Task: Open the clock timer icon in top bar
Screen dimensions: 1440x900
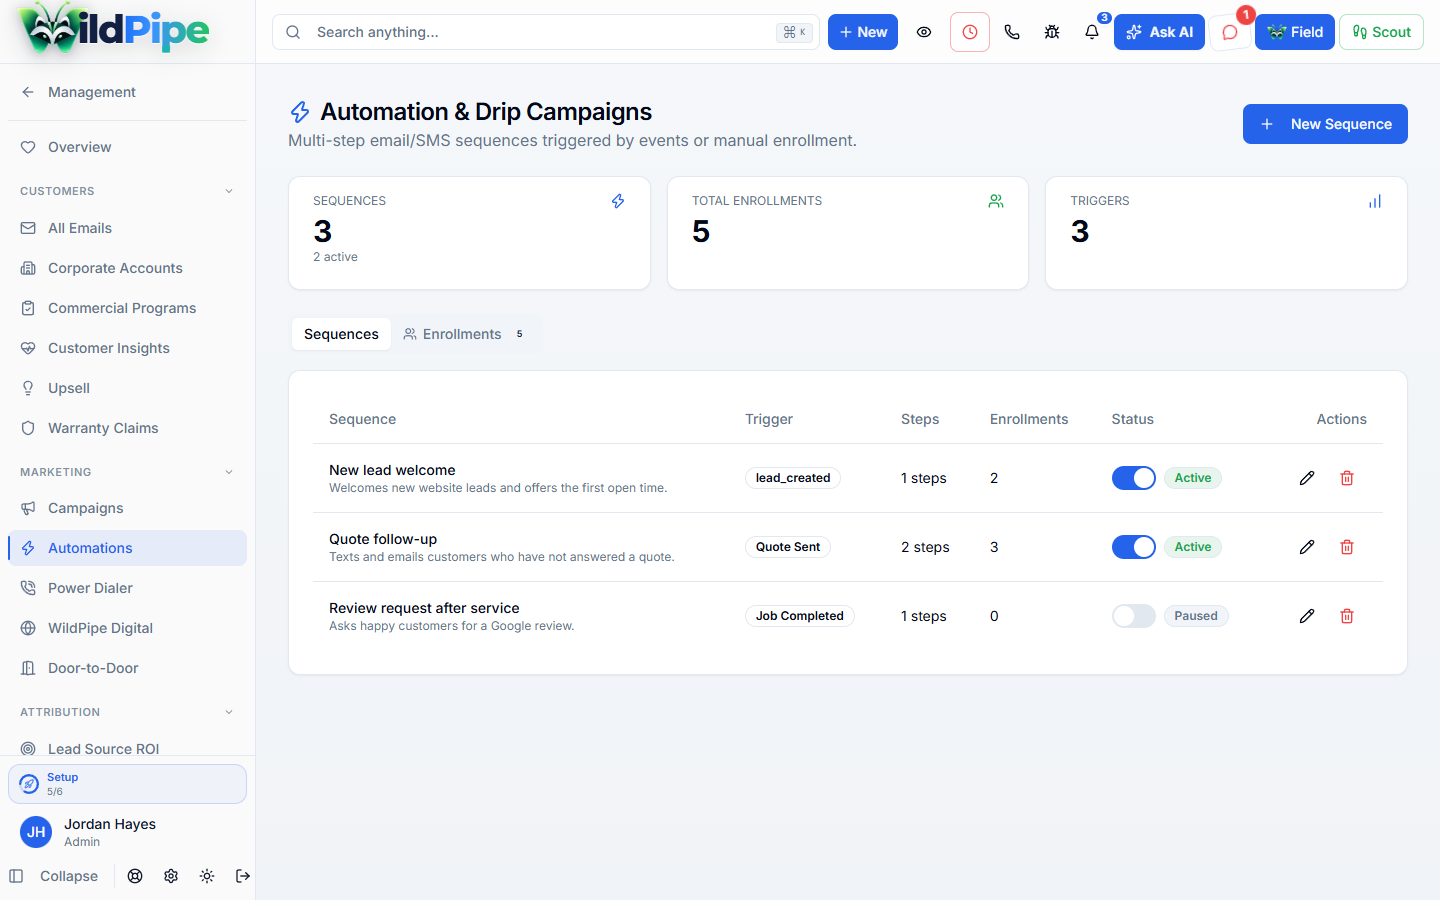Action: [x=970, y=32]
